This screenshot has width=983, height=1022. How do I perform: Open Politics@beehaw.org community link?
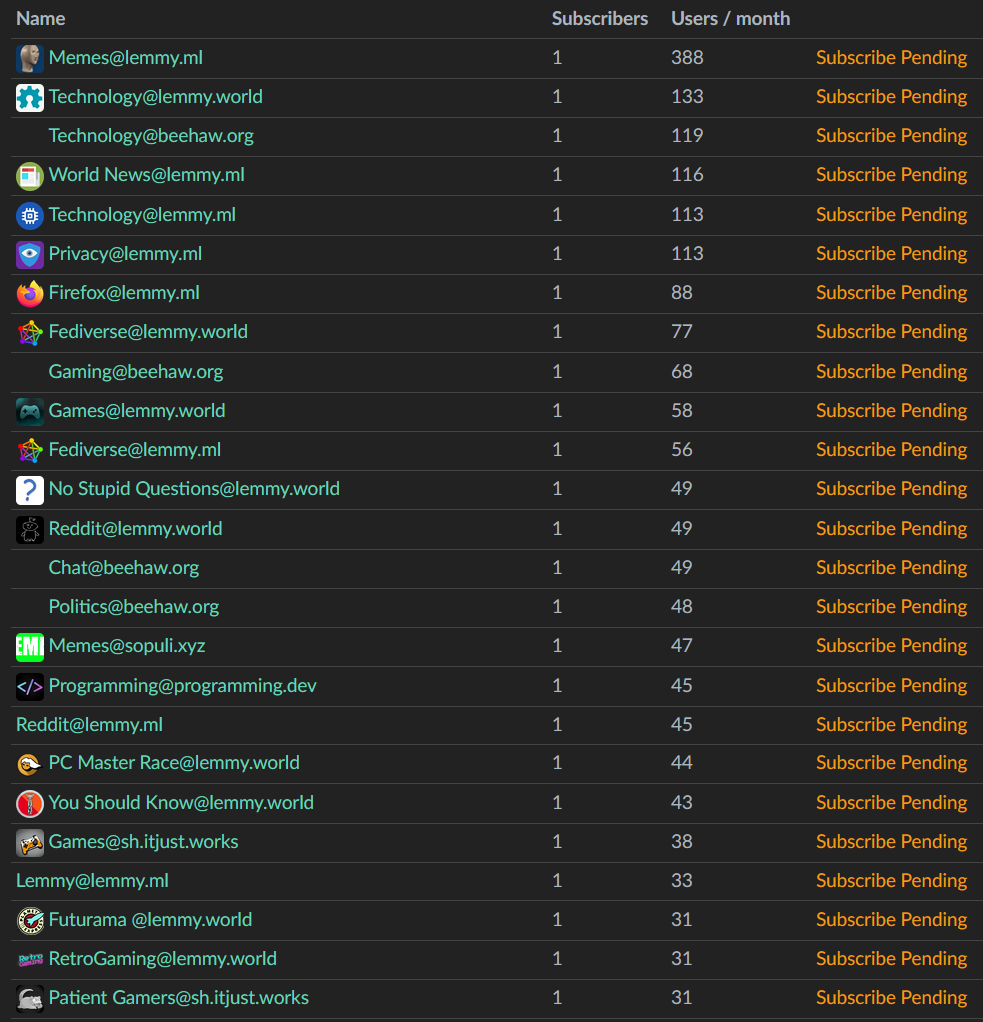point(134,607)
